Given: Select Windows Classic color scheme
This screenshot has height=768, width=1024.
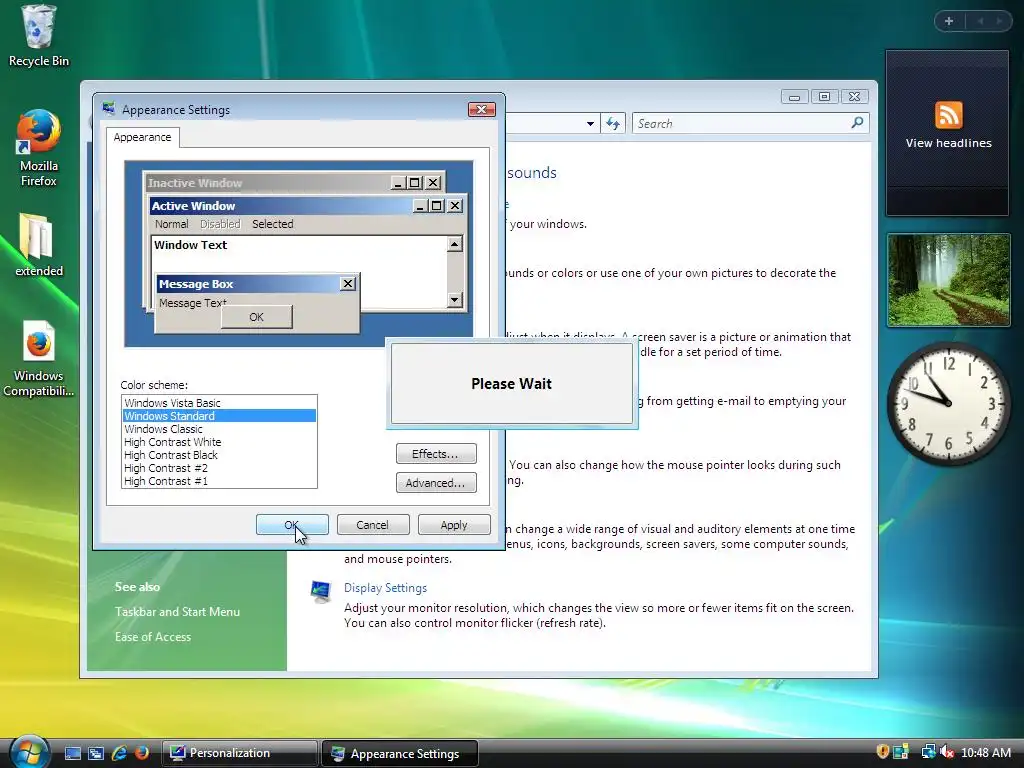Looking at the screenshot, I should [x=219, y=429].
